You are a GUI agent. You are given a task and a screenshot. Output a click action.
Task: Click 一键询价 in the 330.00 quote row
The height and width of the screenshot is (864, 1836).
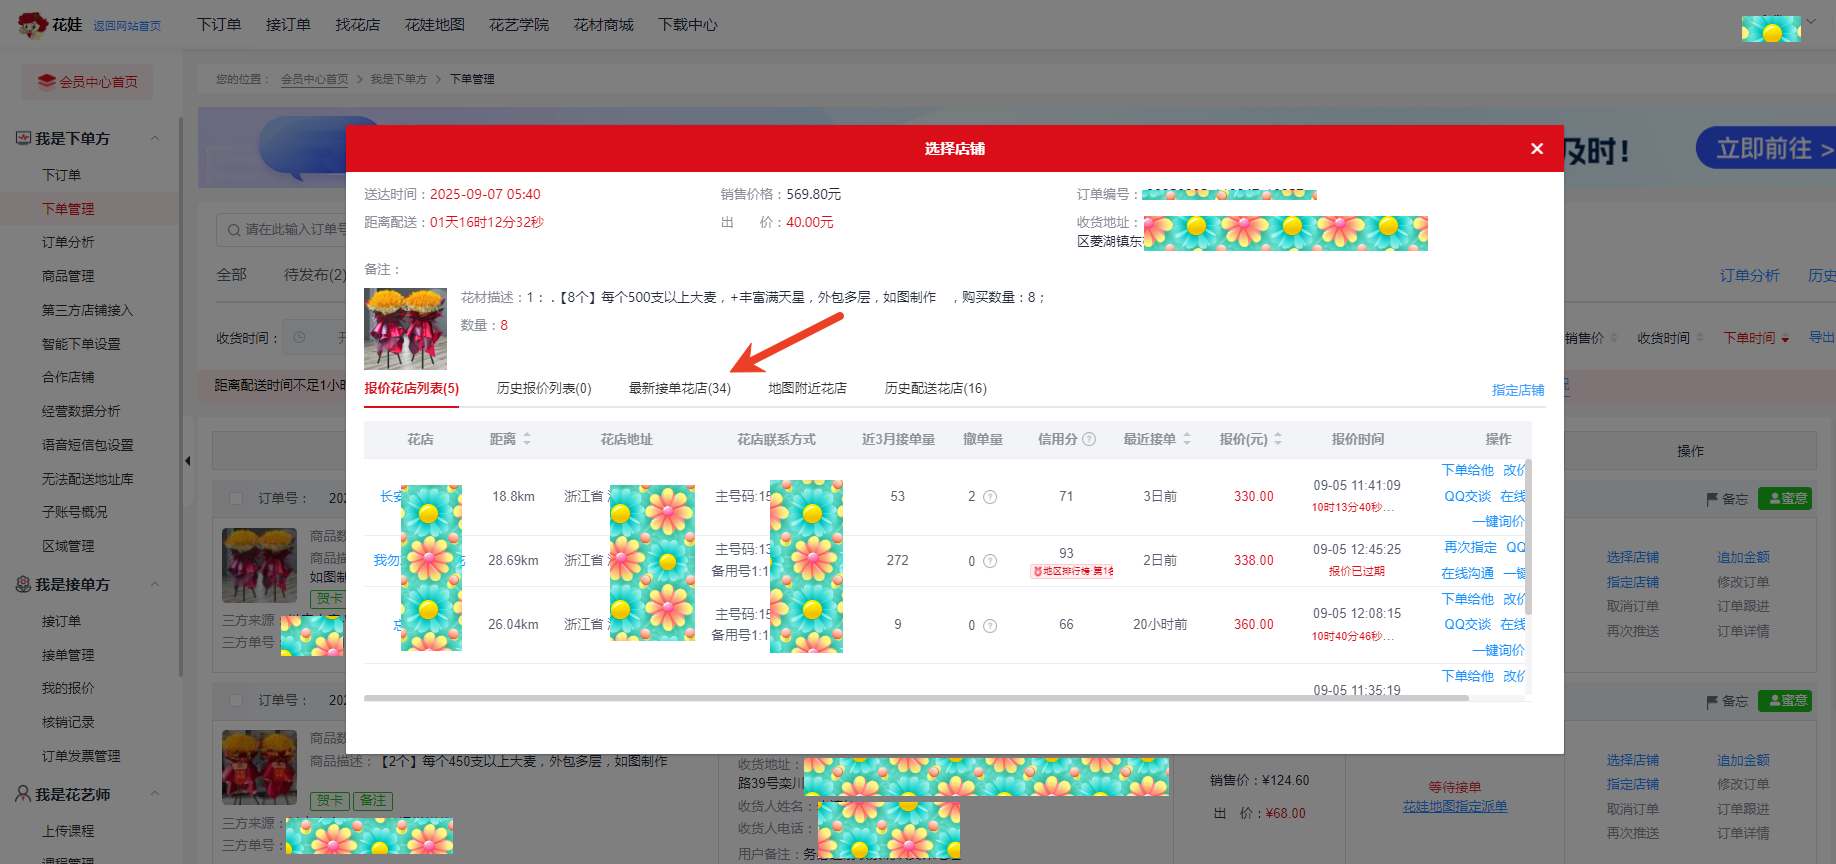coord(1498,521)
